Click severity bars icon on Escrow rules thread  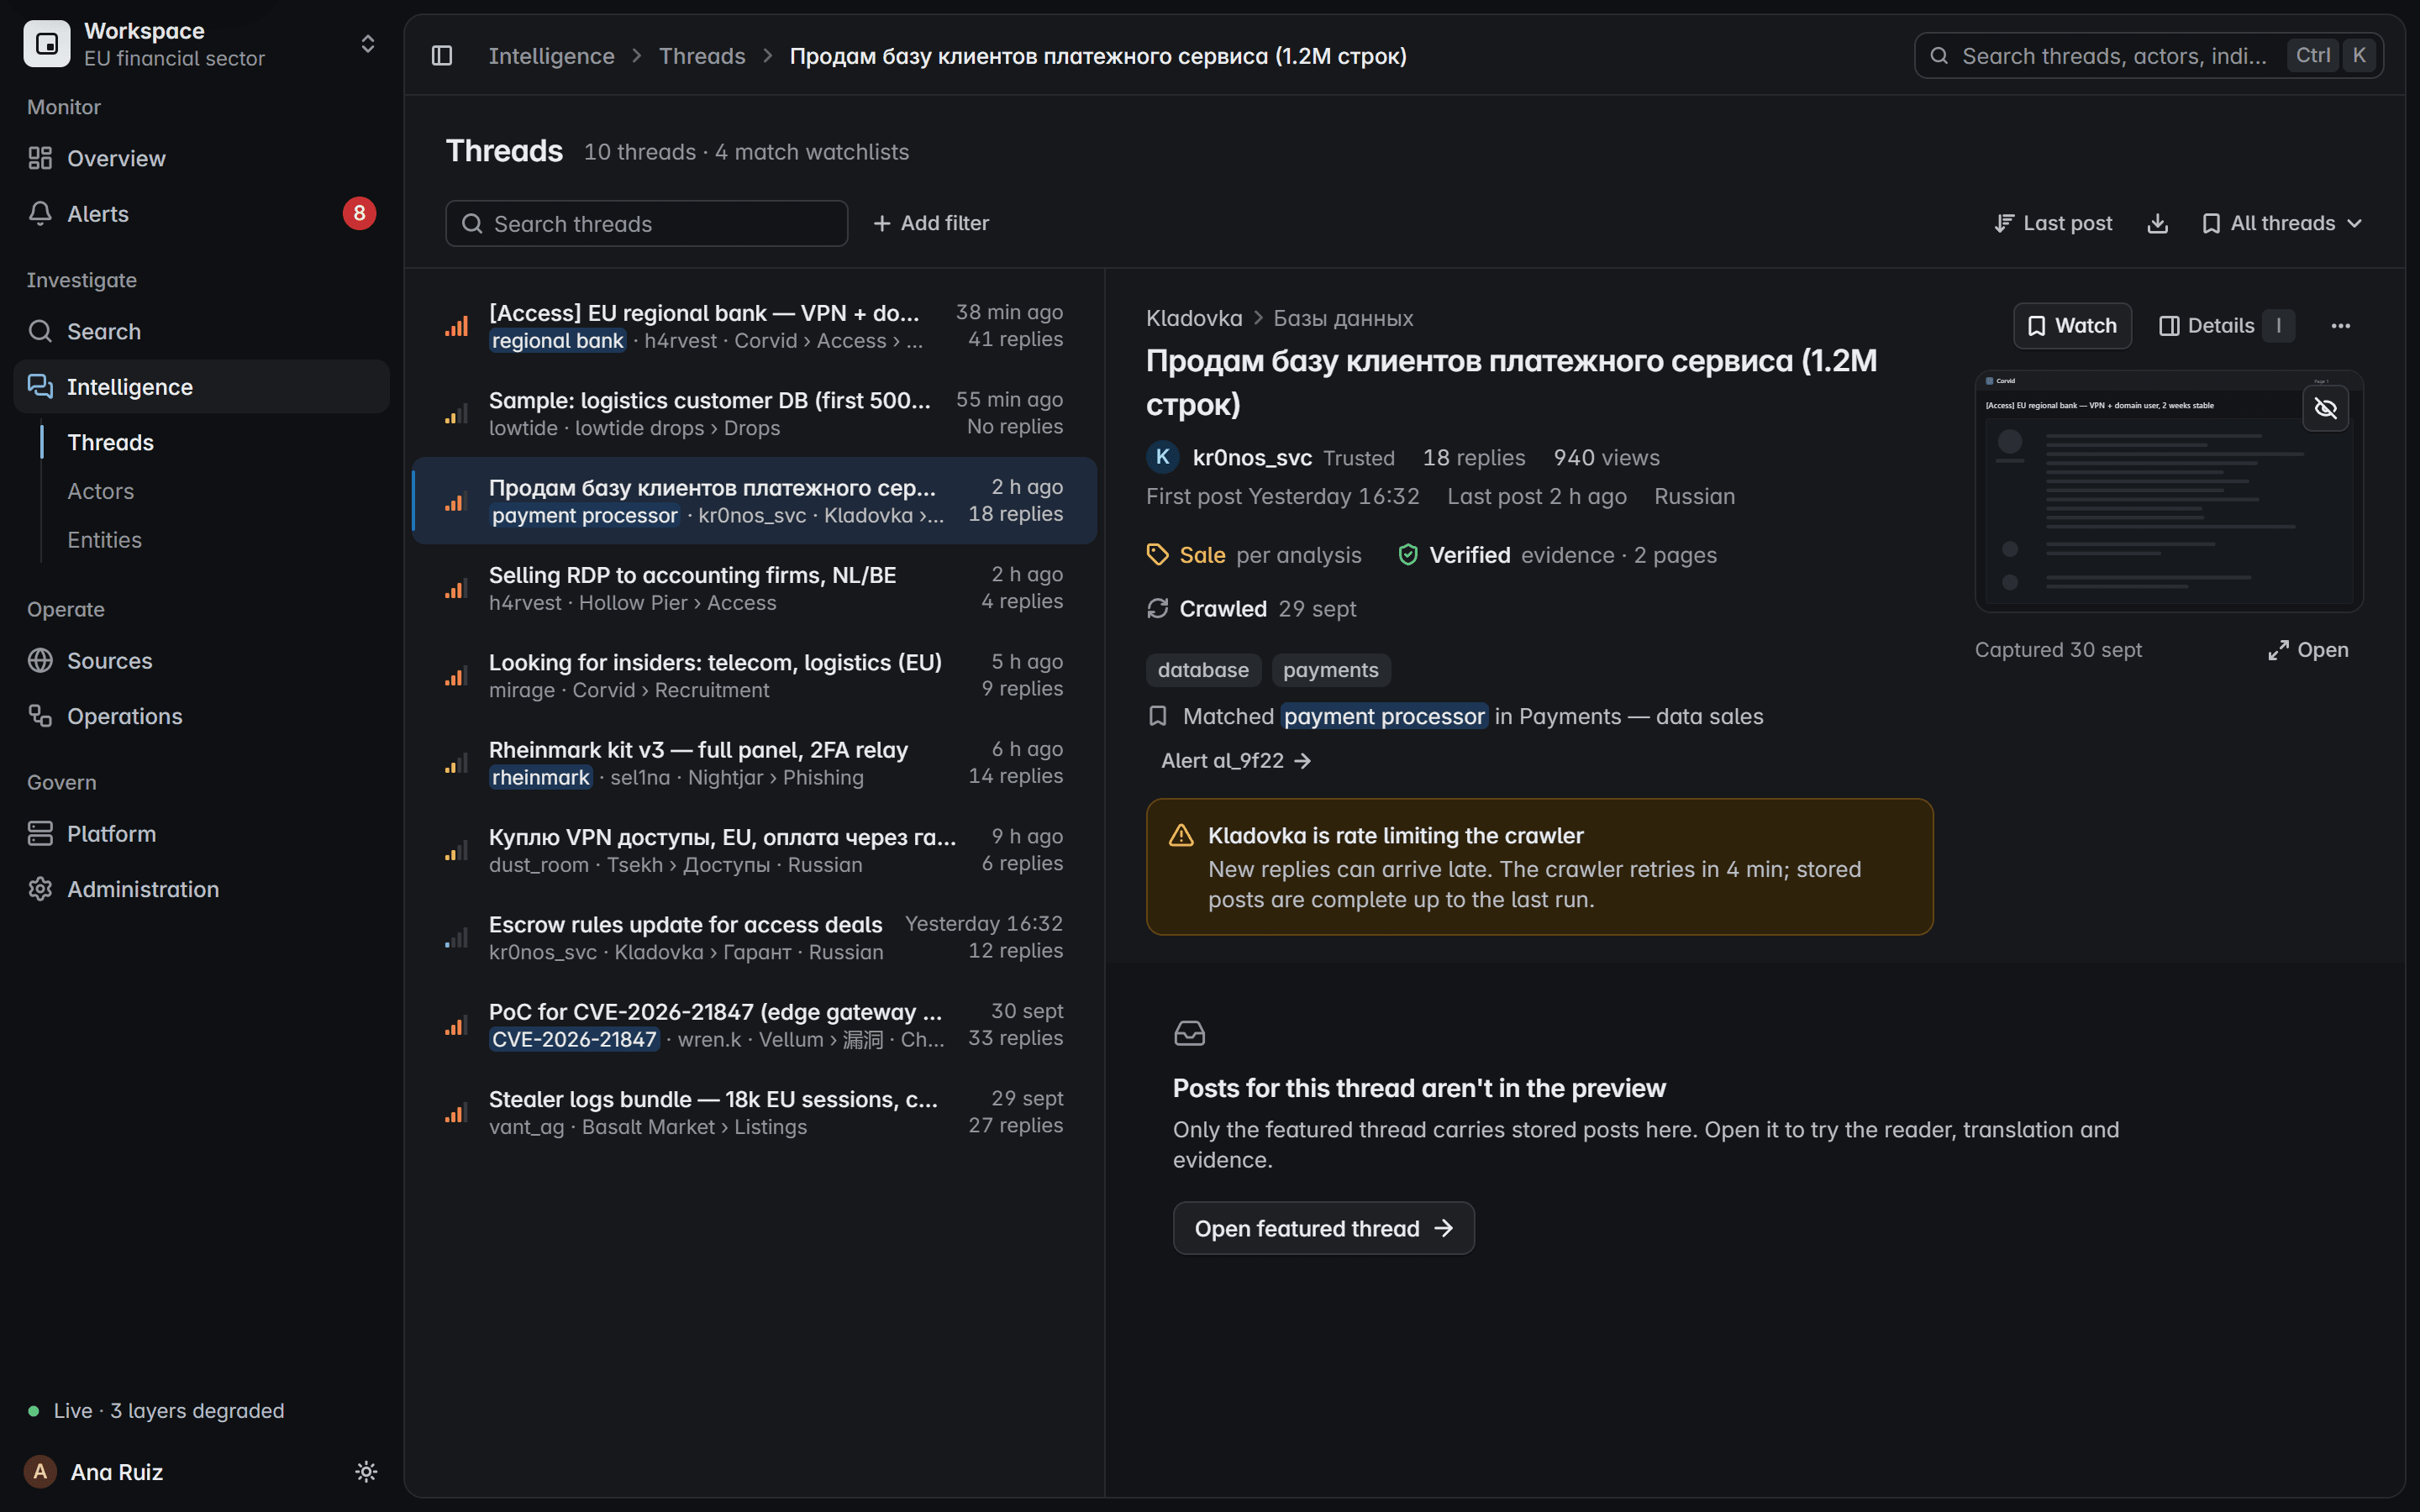pyautogui.click(x=456, y=938)
